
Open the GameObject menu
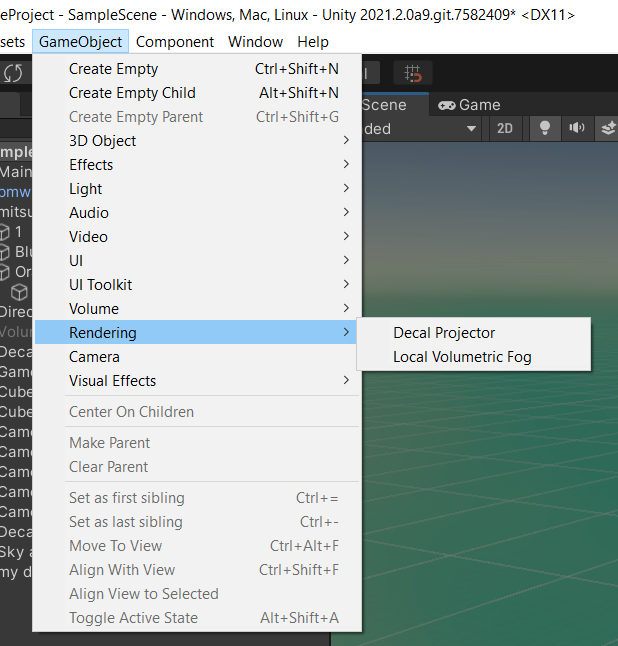(x=80, y=42)
